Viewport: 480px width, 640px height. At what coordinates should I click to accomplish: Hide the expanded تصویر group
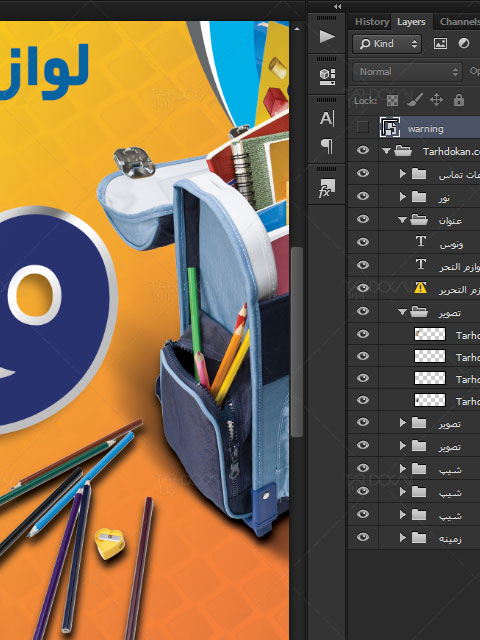coord(362,311)
